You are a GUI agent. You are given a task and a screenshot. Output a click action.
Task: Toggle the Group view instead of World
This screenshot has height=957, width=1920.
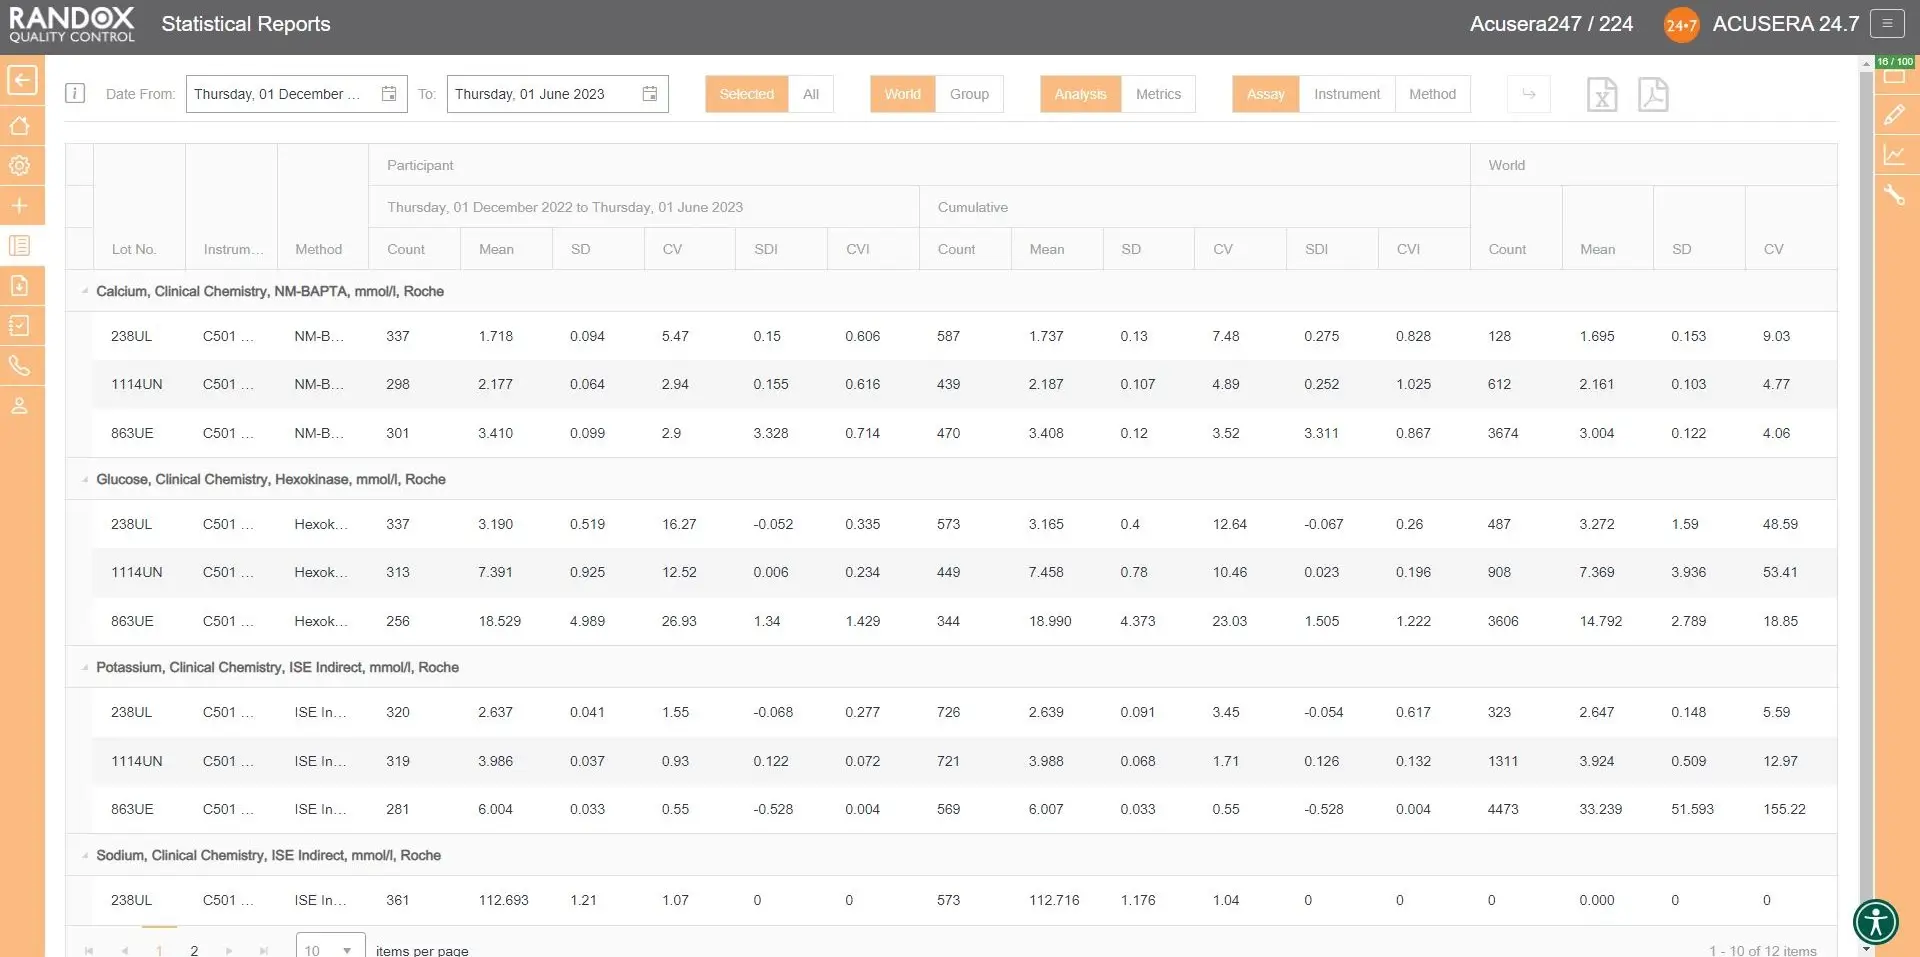[x=969, y=94]
